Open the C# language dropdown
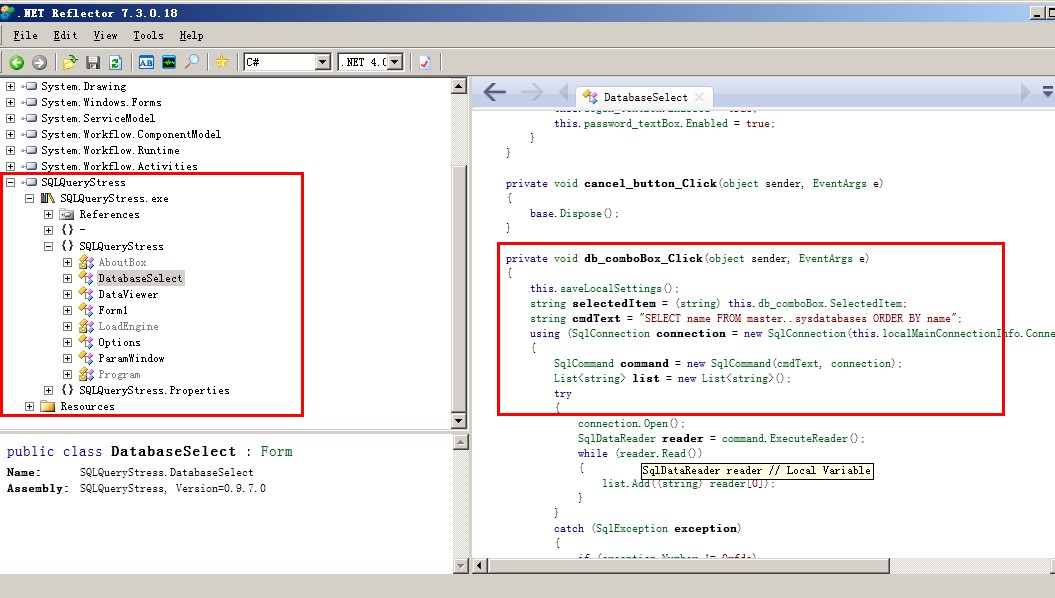This screenshot has width=1055, height=598. click(323, 62)
